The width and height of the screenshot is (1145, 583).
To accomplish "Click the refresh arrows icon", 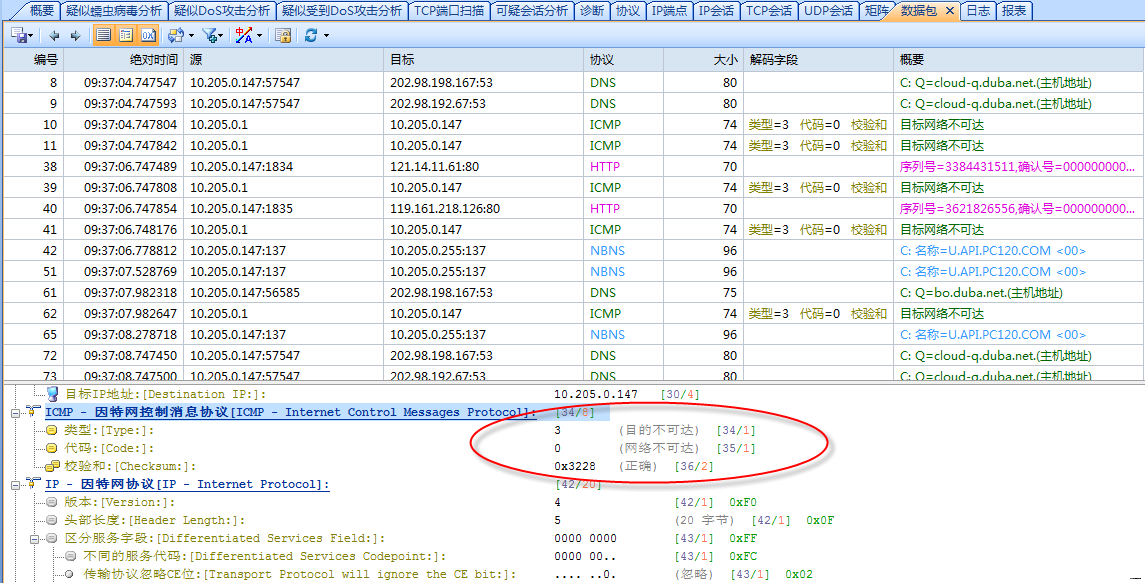I will (311, 35).
